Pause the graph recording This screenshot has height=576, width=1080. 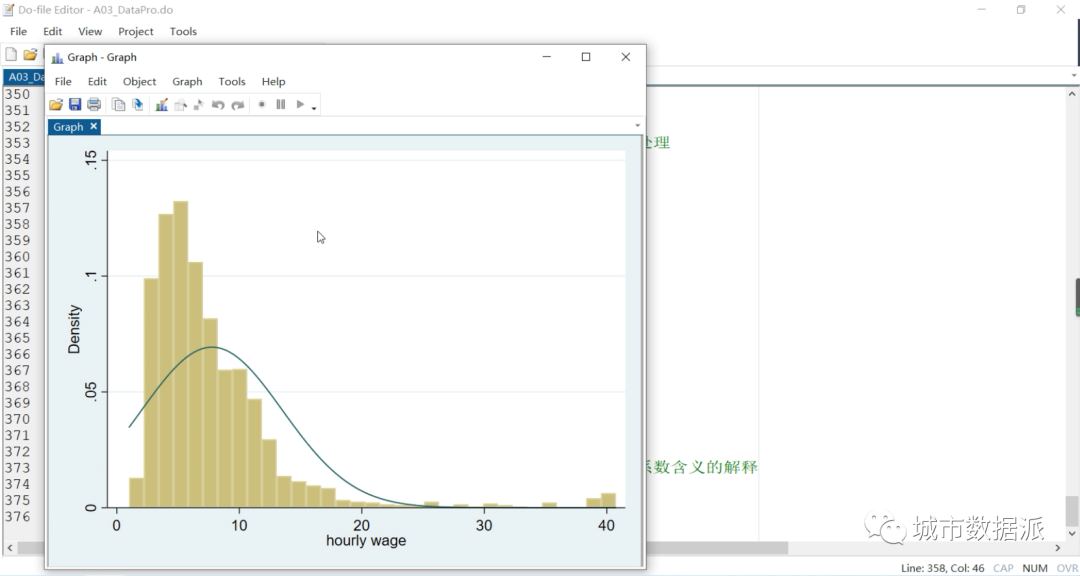click(280, 105)
